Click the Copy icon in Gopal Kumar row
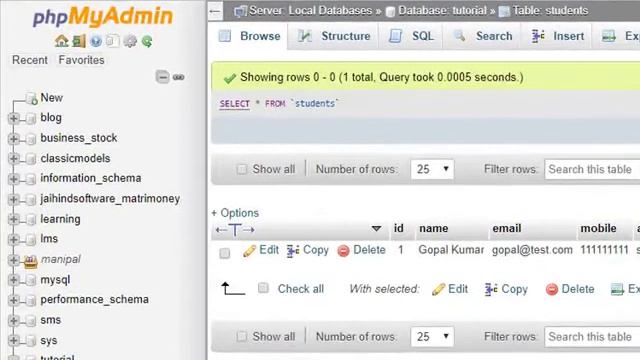 click(293, 251)
